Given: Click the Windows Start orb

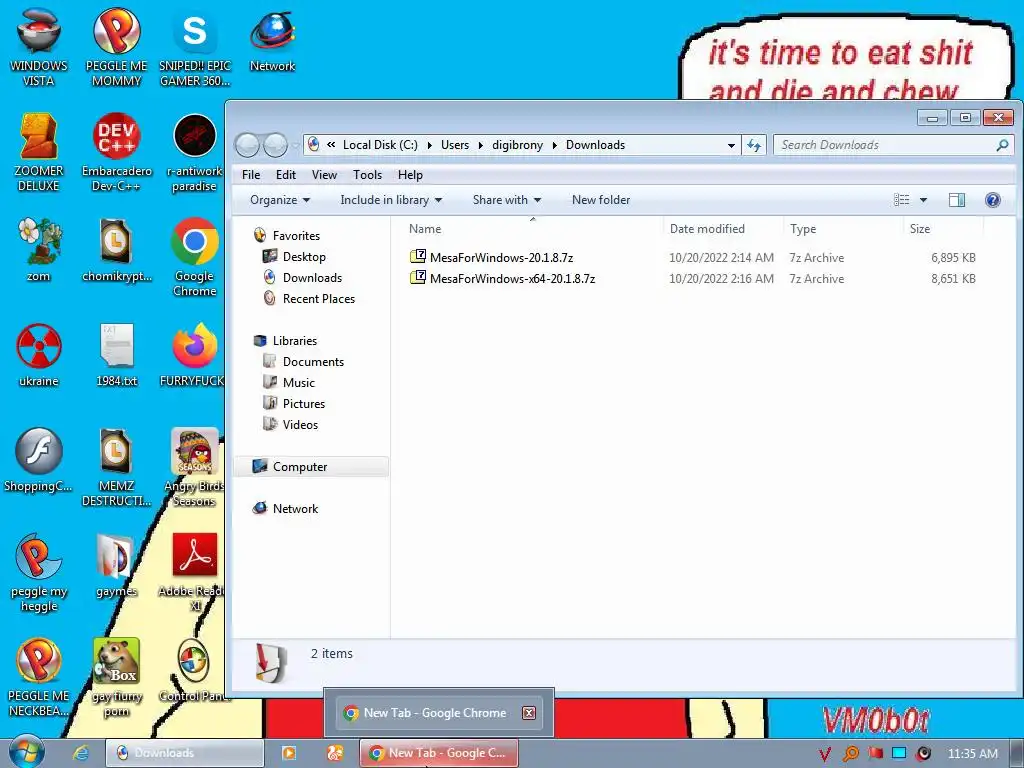Looking at the screenshot, I should [x=26, y=752].
